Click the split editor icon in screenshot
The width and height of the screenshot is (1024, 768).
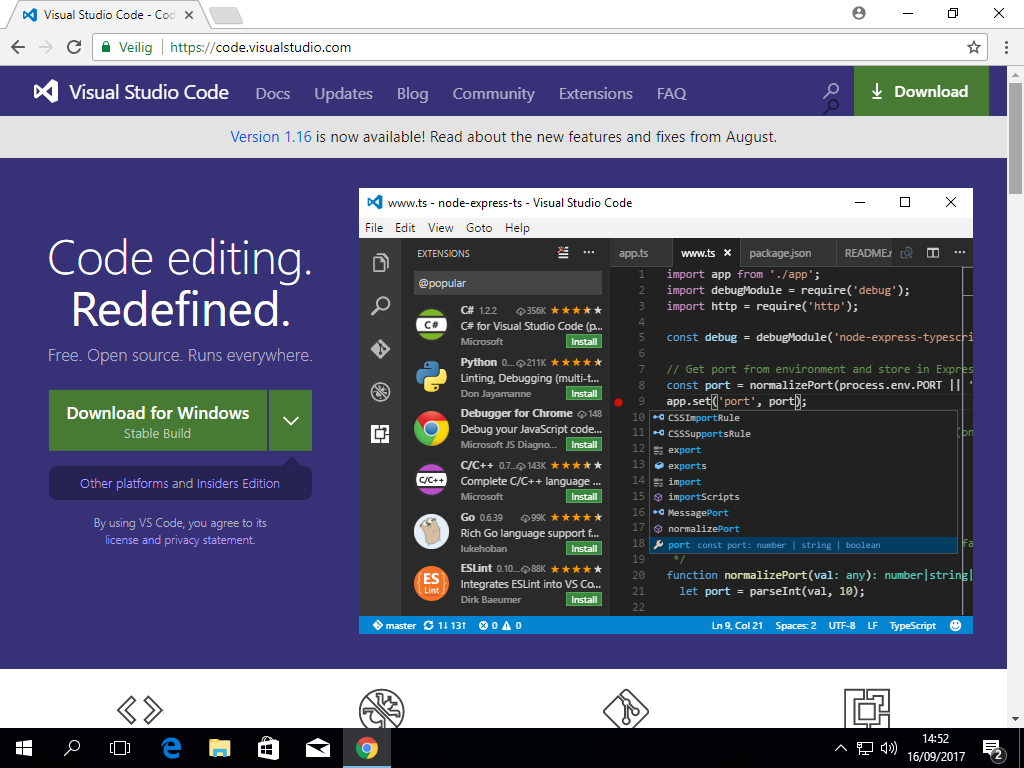pos(933,253)
